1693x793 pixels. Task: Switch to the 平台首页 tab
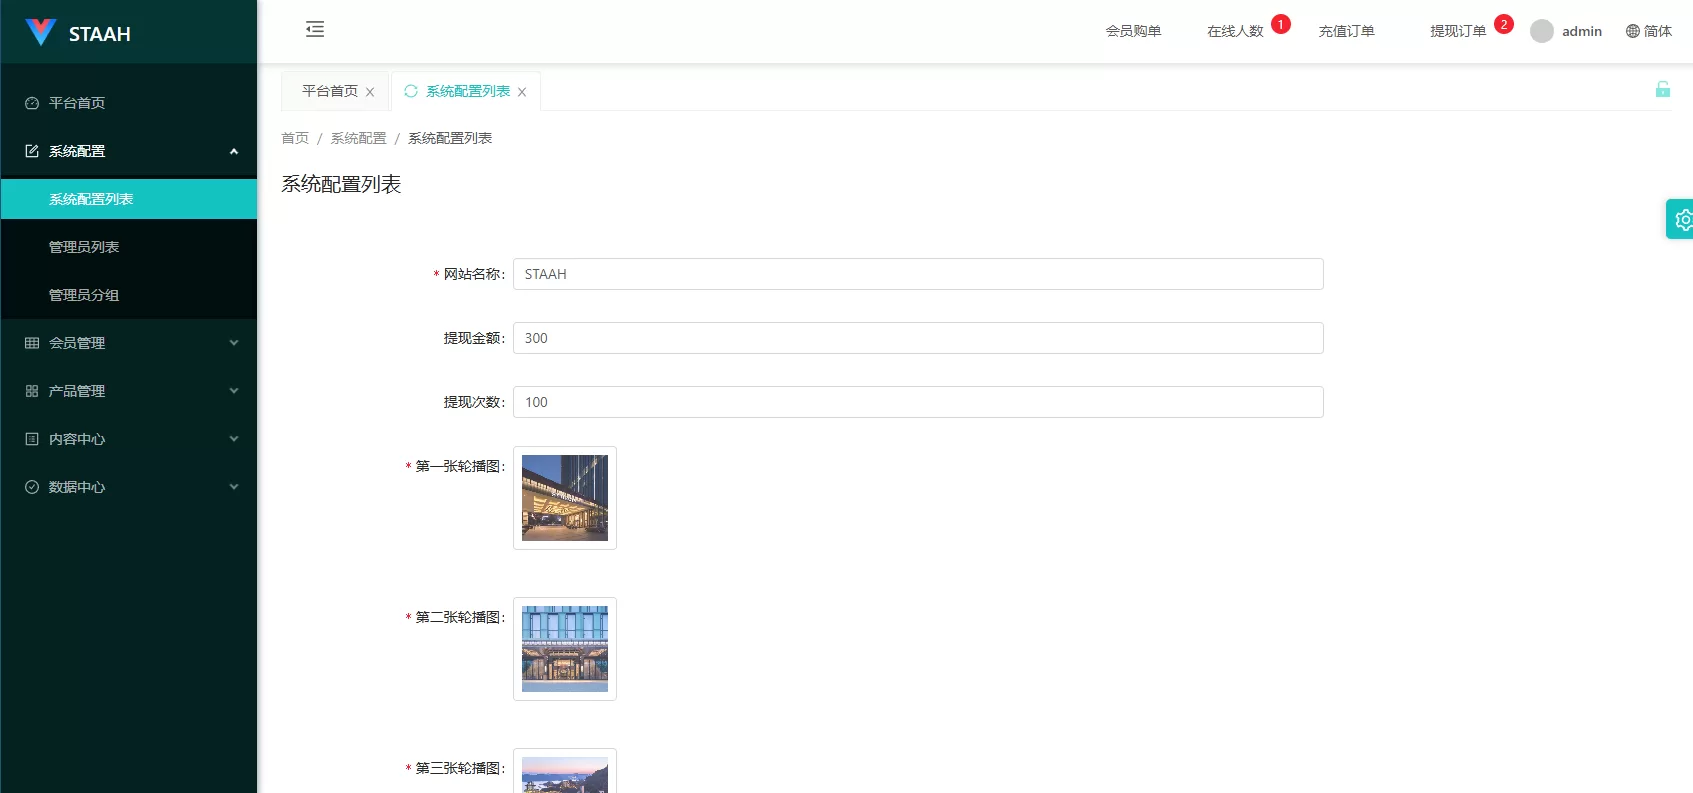click(x=330, y=91)
